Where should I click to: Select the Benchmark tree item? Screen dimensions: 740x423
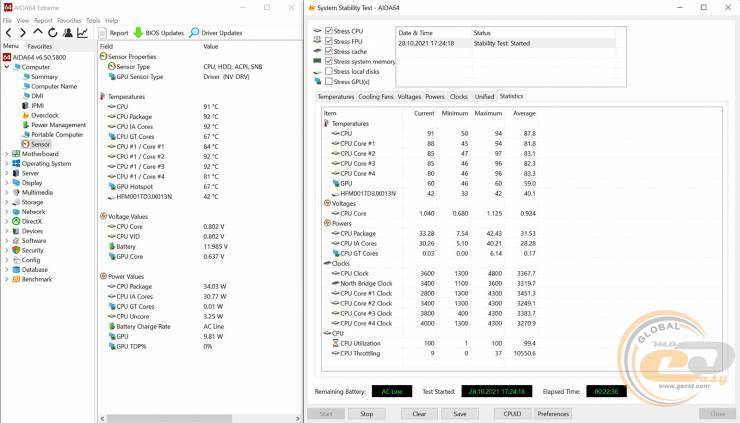(36, 279)
